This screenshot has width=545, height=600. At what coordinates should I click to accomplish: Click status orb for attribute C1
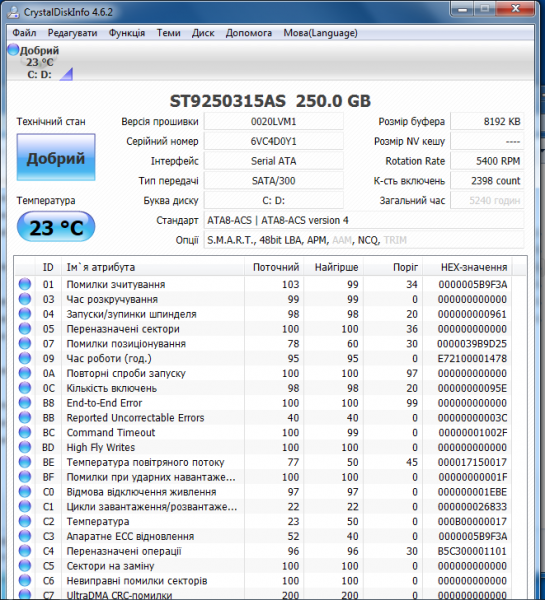25,506
